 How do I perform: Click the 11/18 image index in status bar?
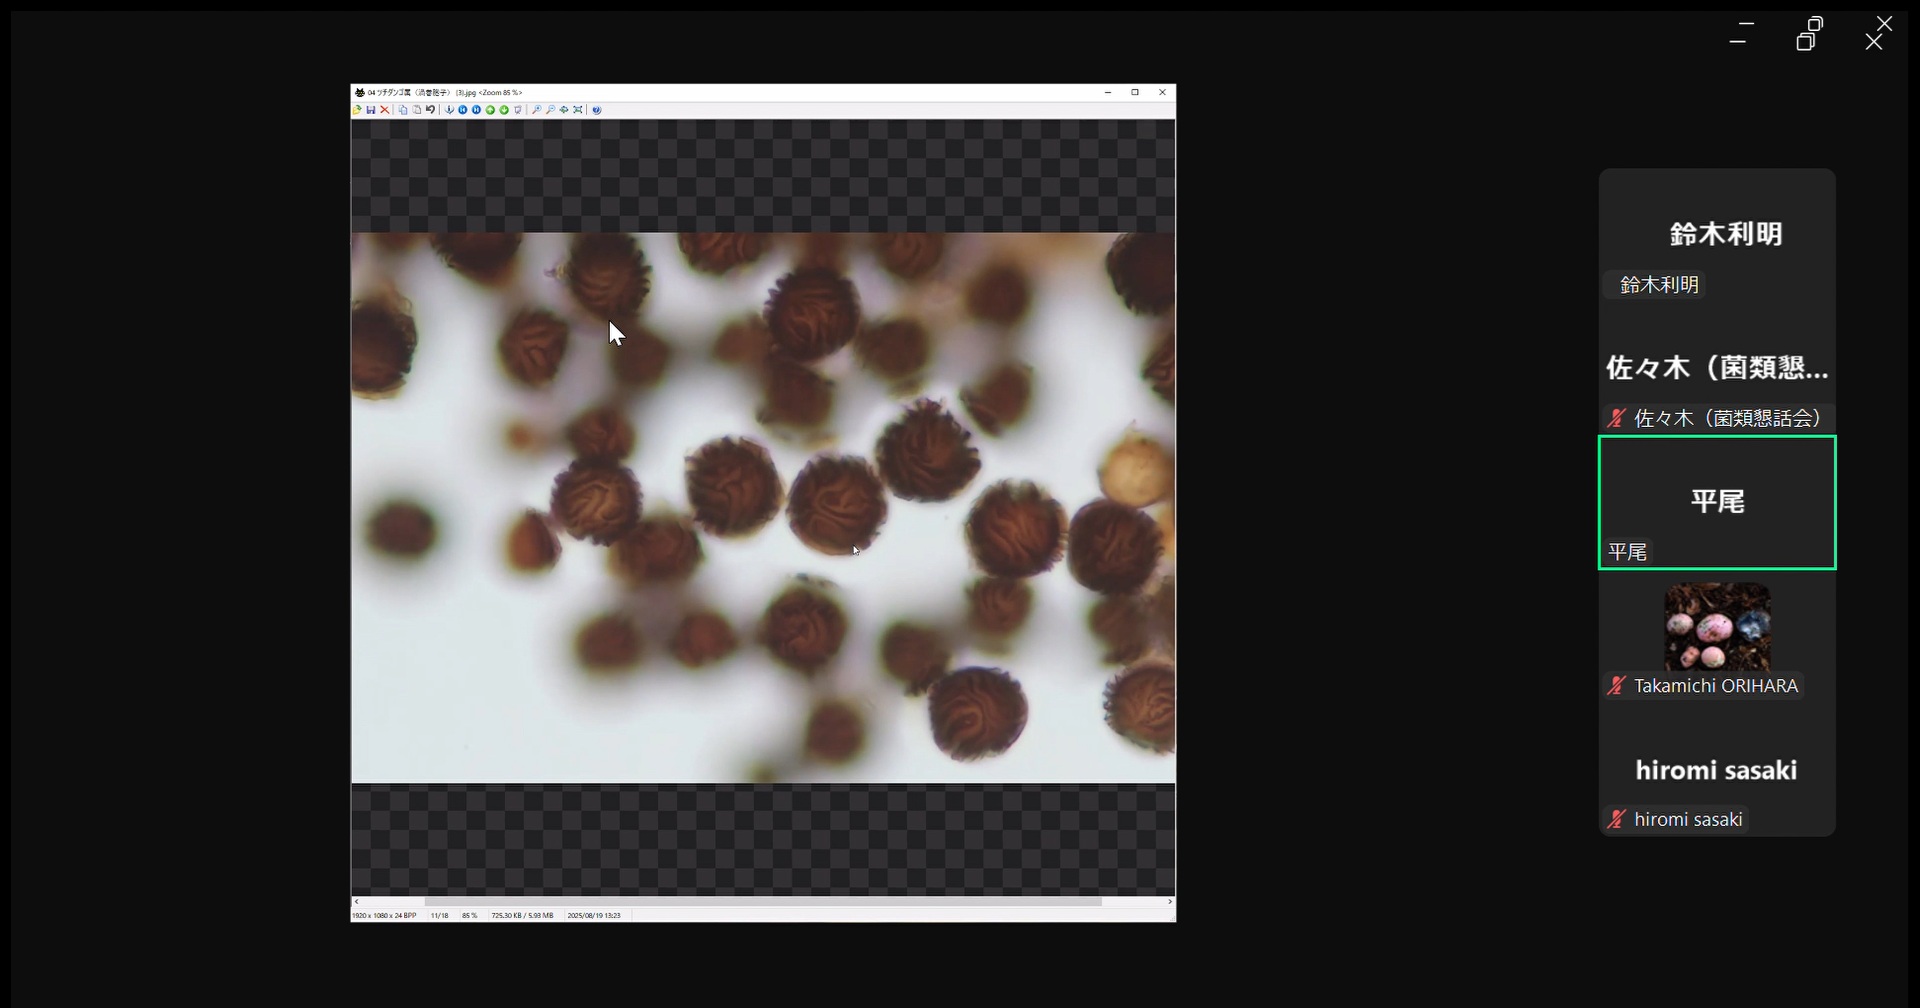[x=439, y=916]
